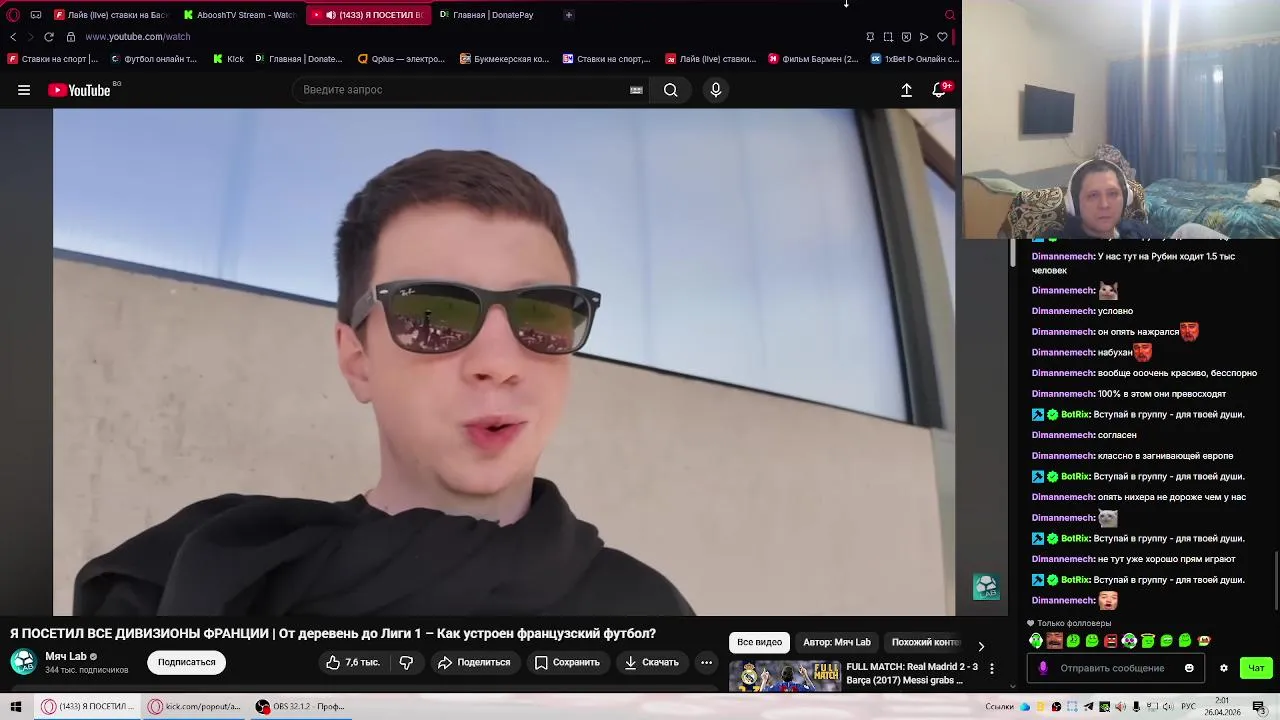The width and height of the screenshot is (1280, 720).
Task: Go back with the browser back arrow
Action: (13, 37)
